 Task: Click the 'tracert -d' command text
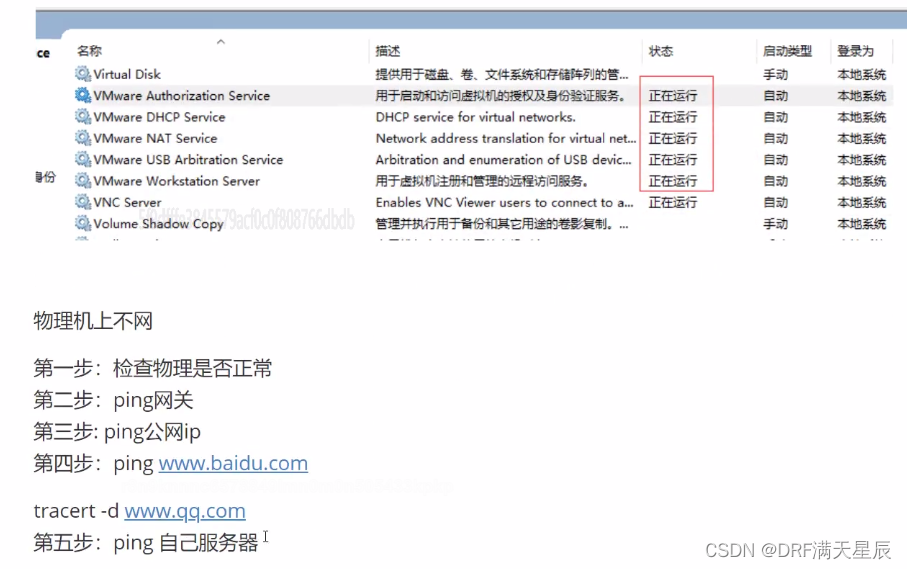click(x=76, y=511)
